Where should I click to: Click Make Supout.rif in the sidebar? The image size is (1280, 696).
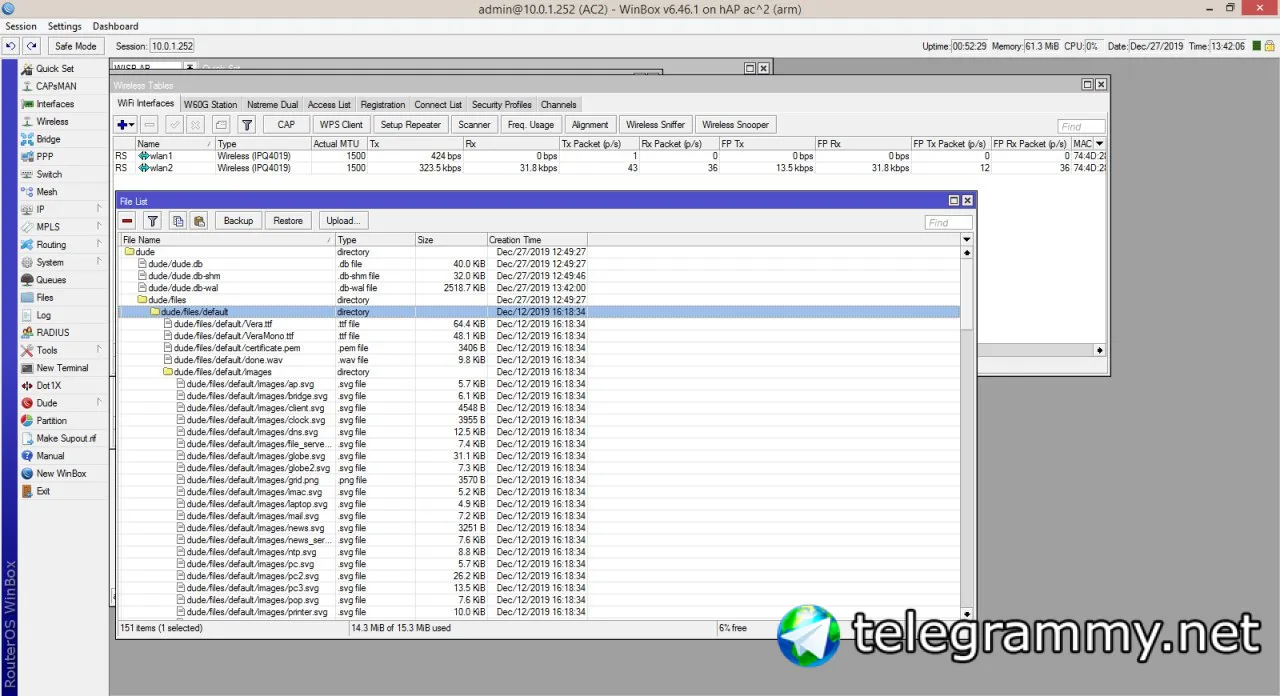(66, 438)
